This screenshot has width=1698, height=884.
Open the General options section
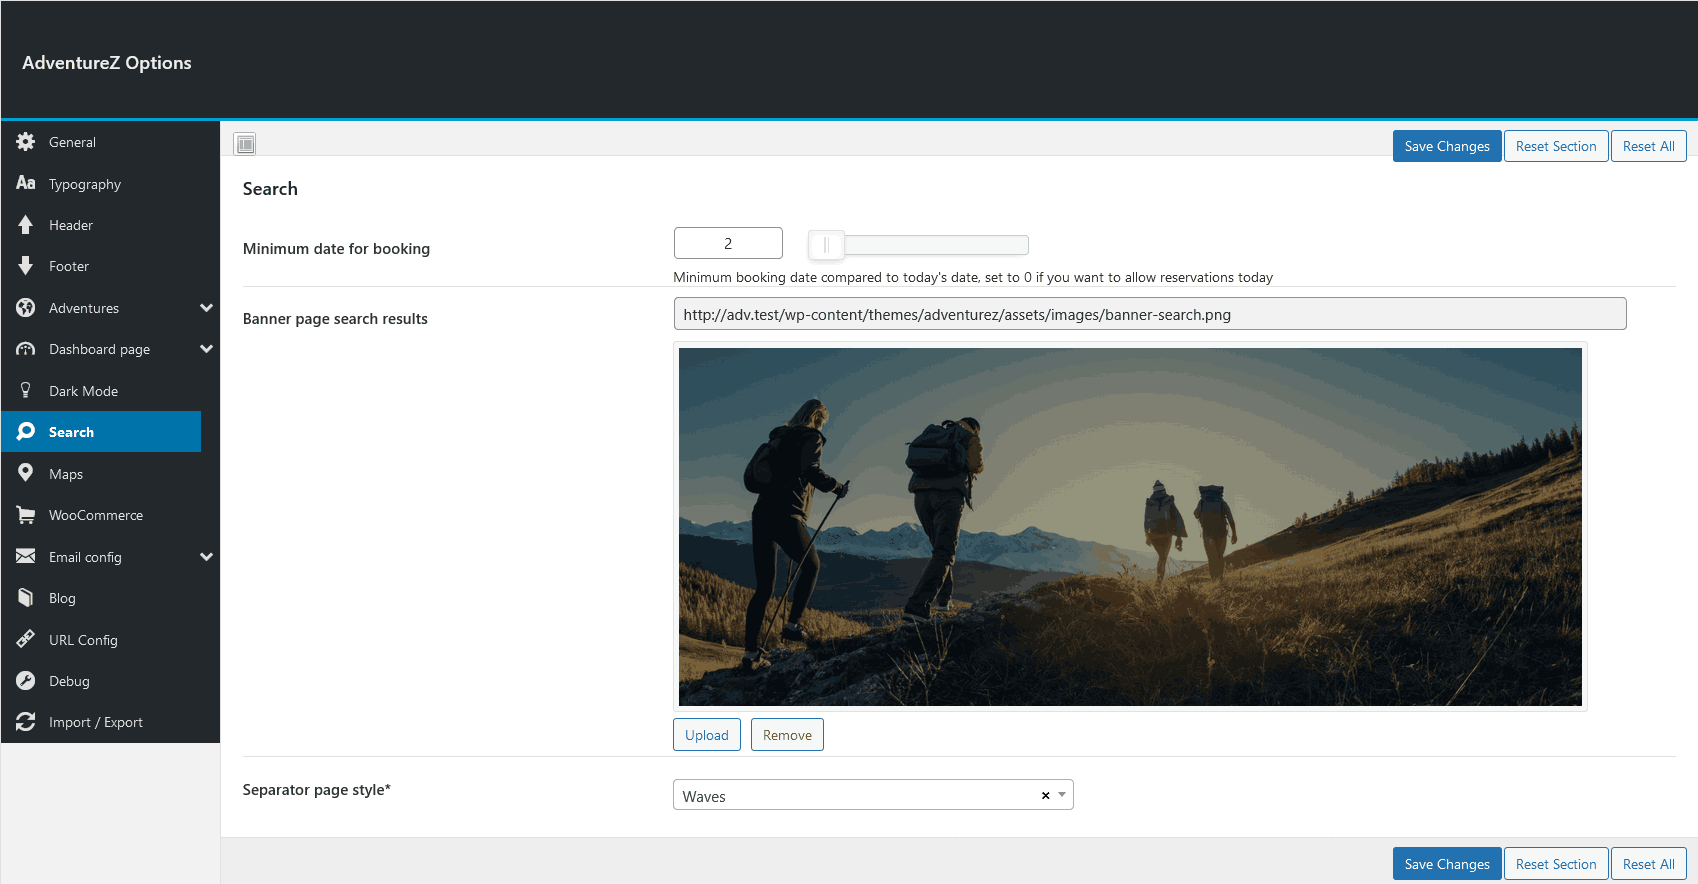[x=110, y=142]
